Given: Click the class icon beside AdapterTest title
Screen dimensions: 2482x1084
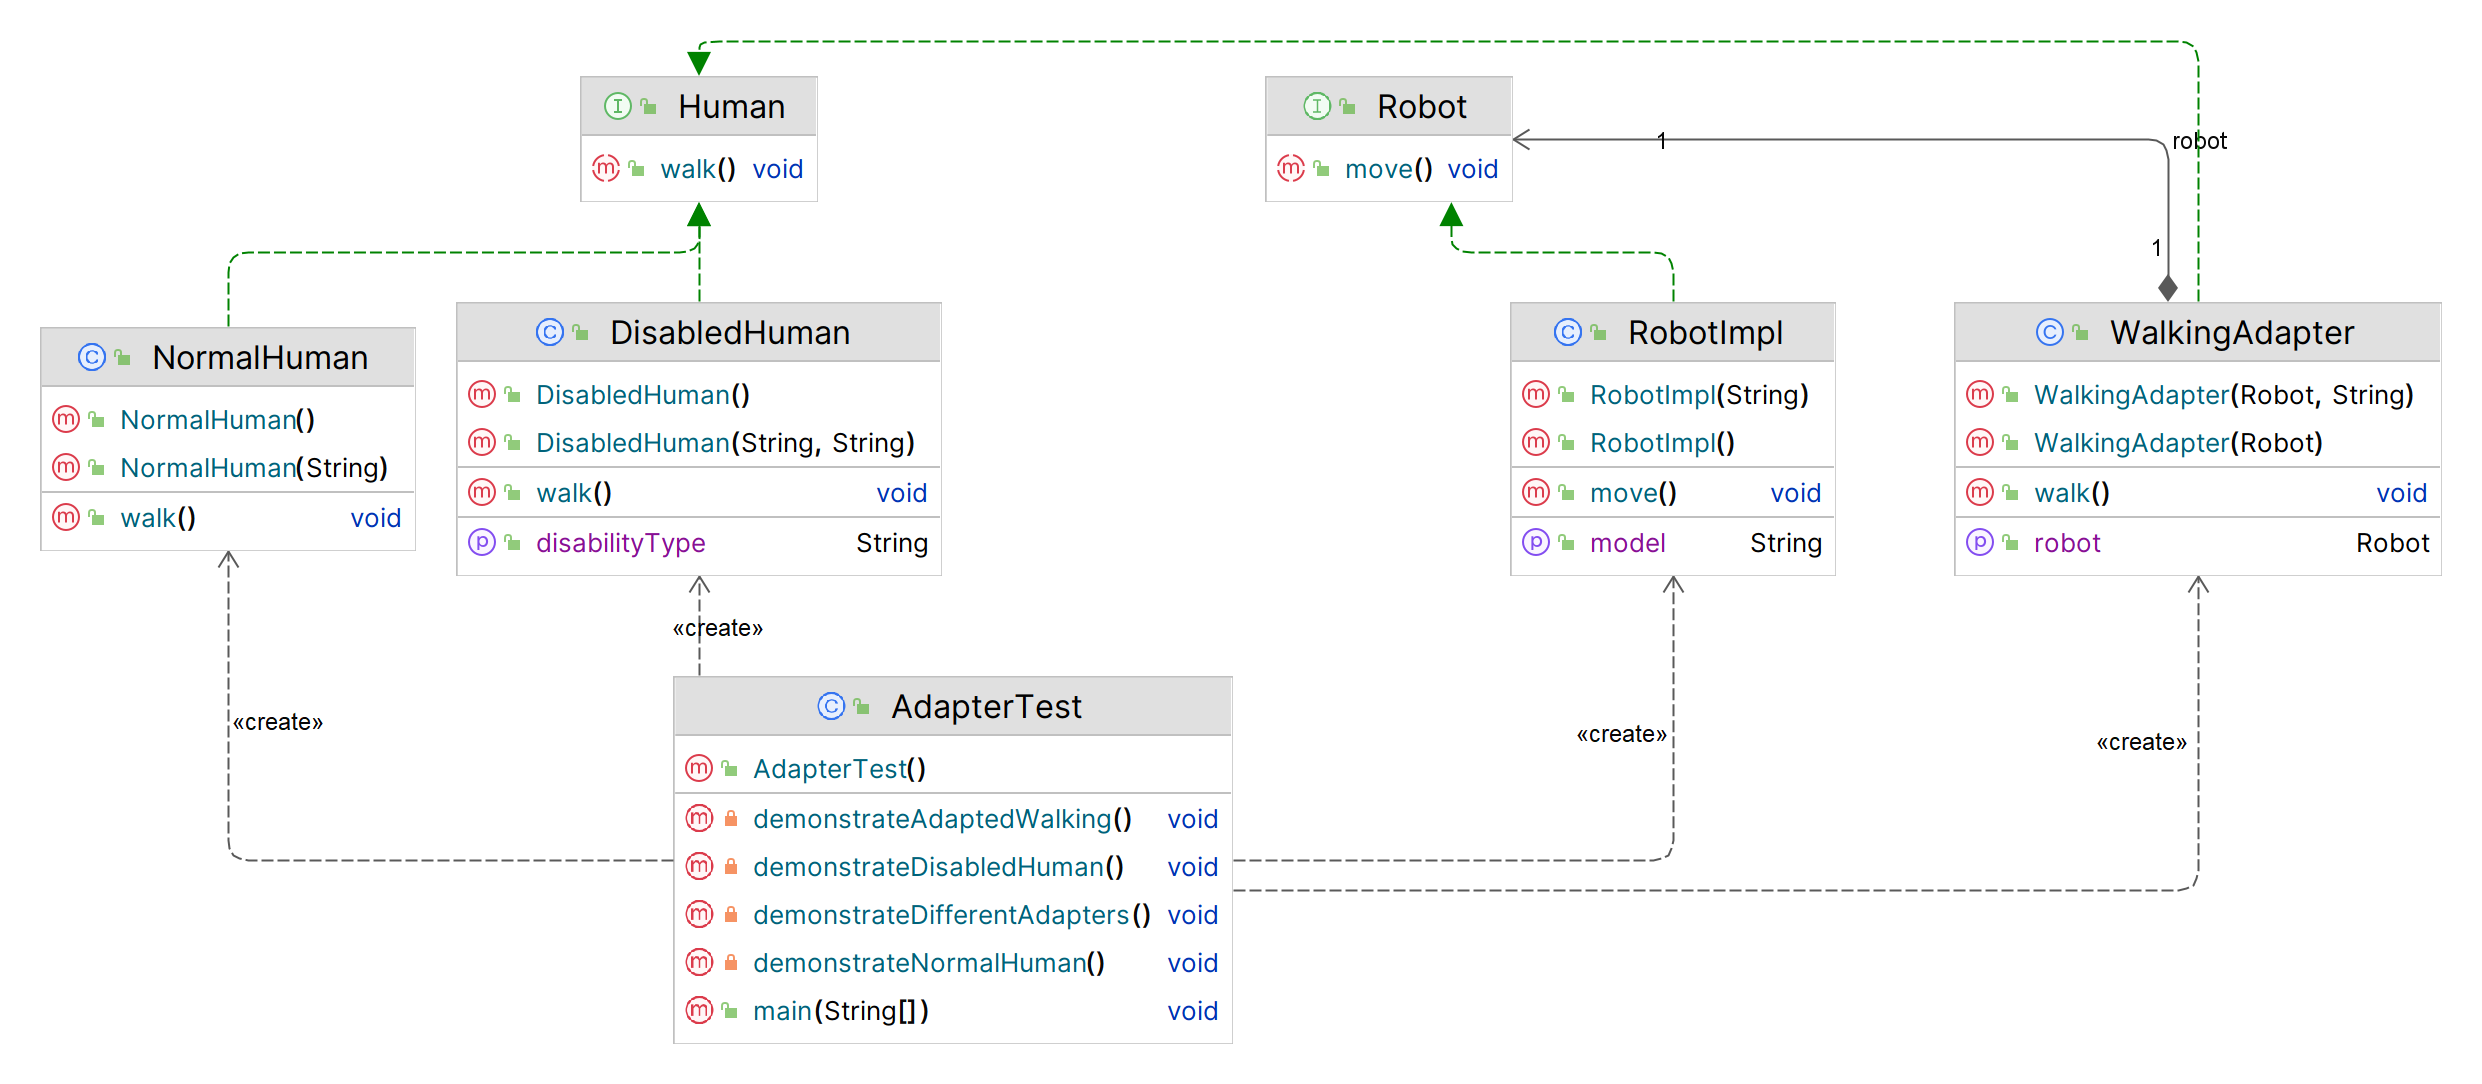Looking at the screenshot, I should [831, 706].
